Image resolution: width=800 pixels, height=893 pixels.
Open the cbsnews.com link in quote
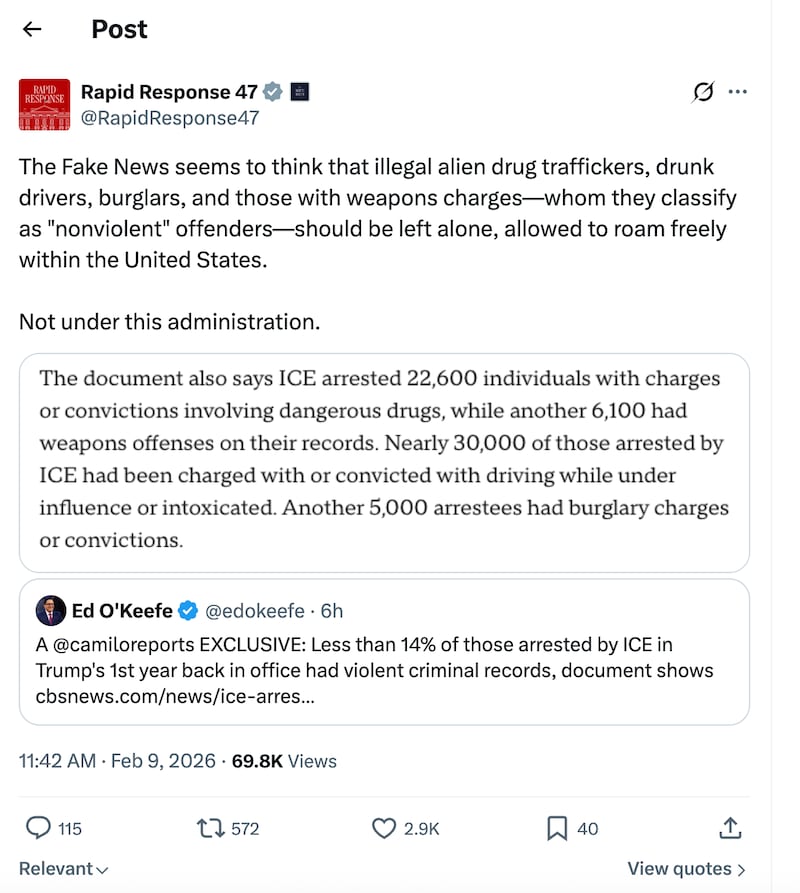pos(174,696)
